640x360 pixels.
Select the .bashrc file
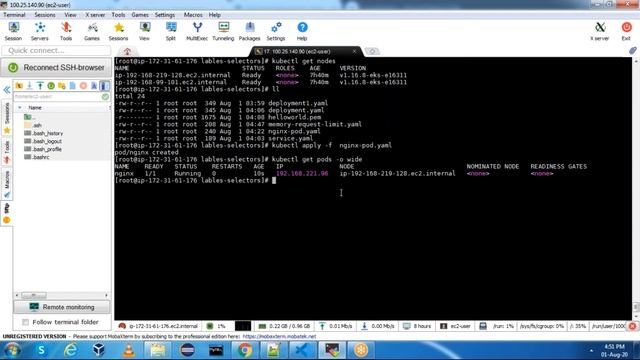[x=36, y=157]
